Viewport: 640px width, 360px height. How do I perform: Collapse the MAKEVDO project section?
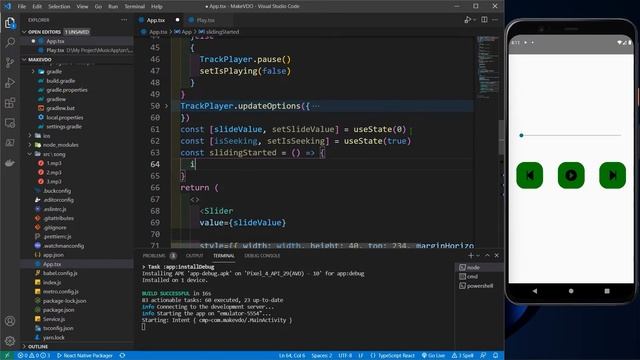tap(24, 60)
